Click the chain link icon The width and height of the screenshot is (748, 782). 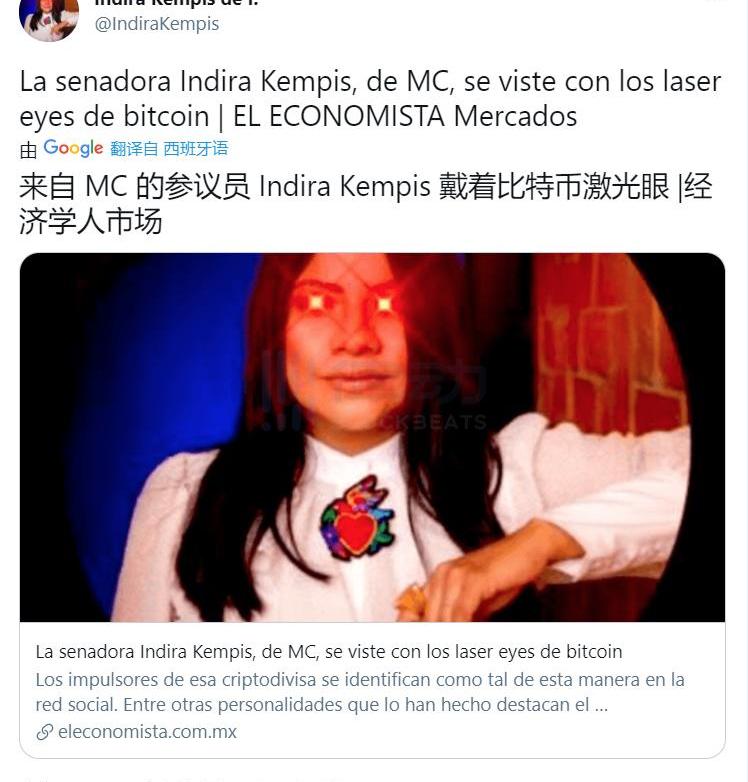[44, 732]
